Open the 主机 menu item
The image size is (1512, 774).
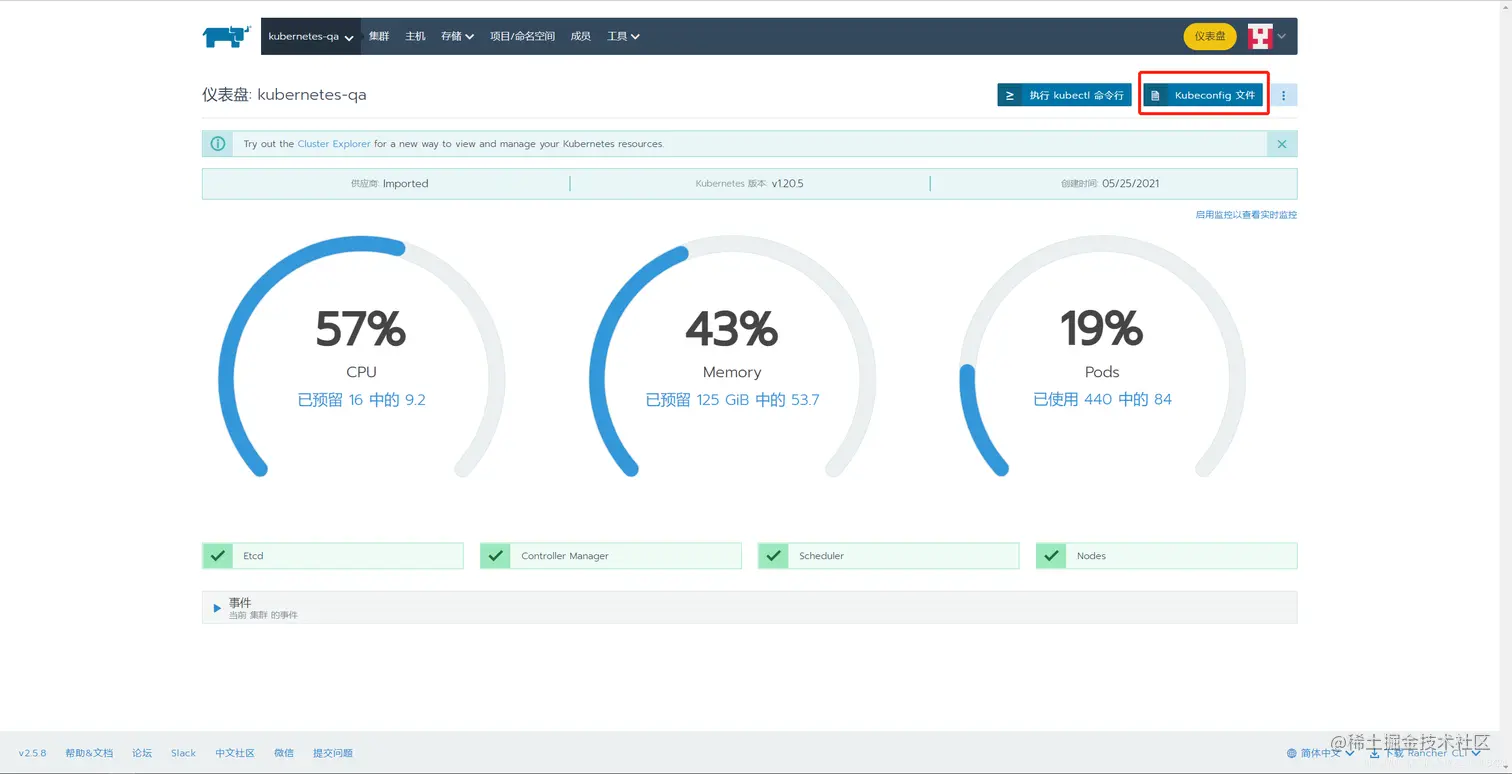415,37
